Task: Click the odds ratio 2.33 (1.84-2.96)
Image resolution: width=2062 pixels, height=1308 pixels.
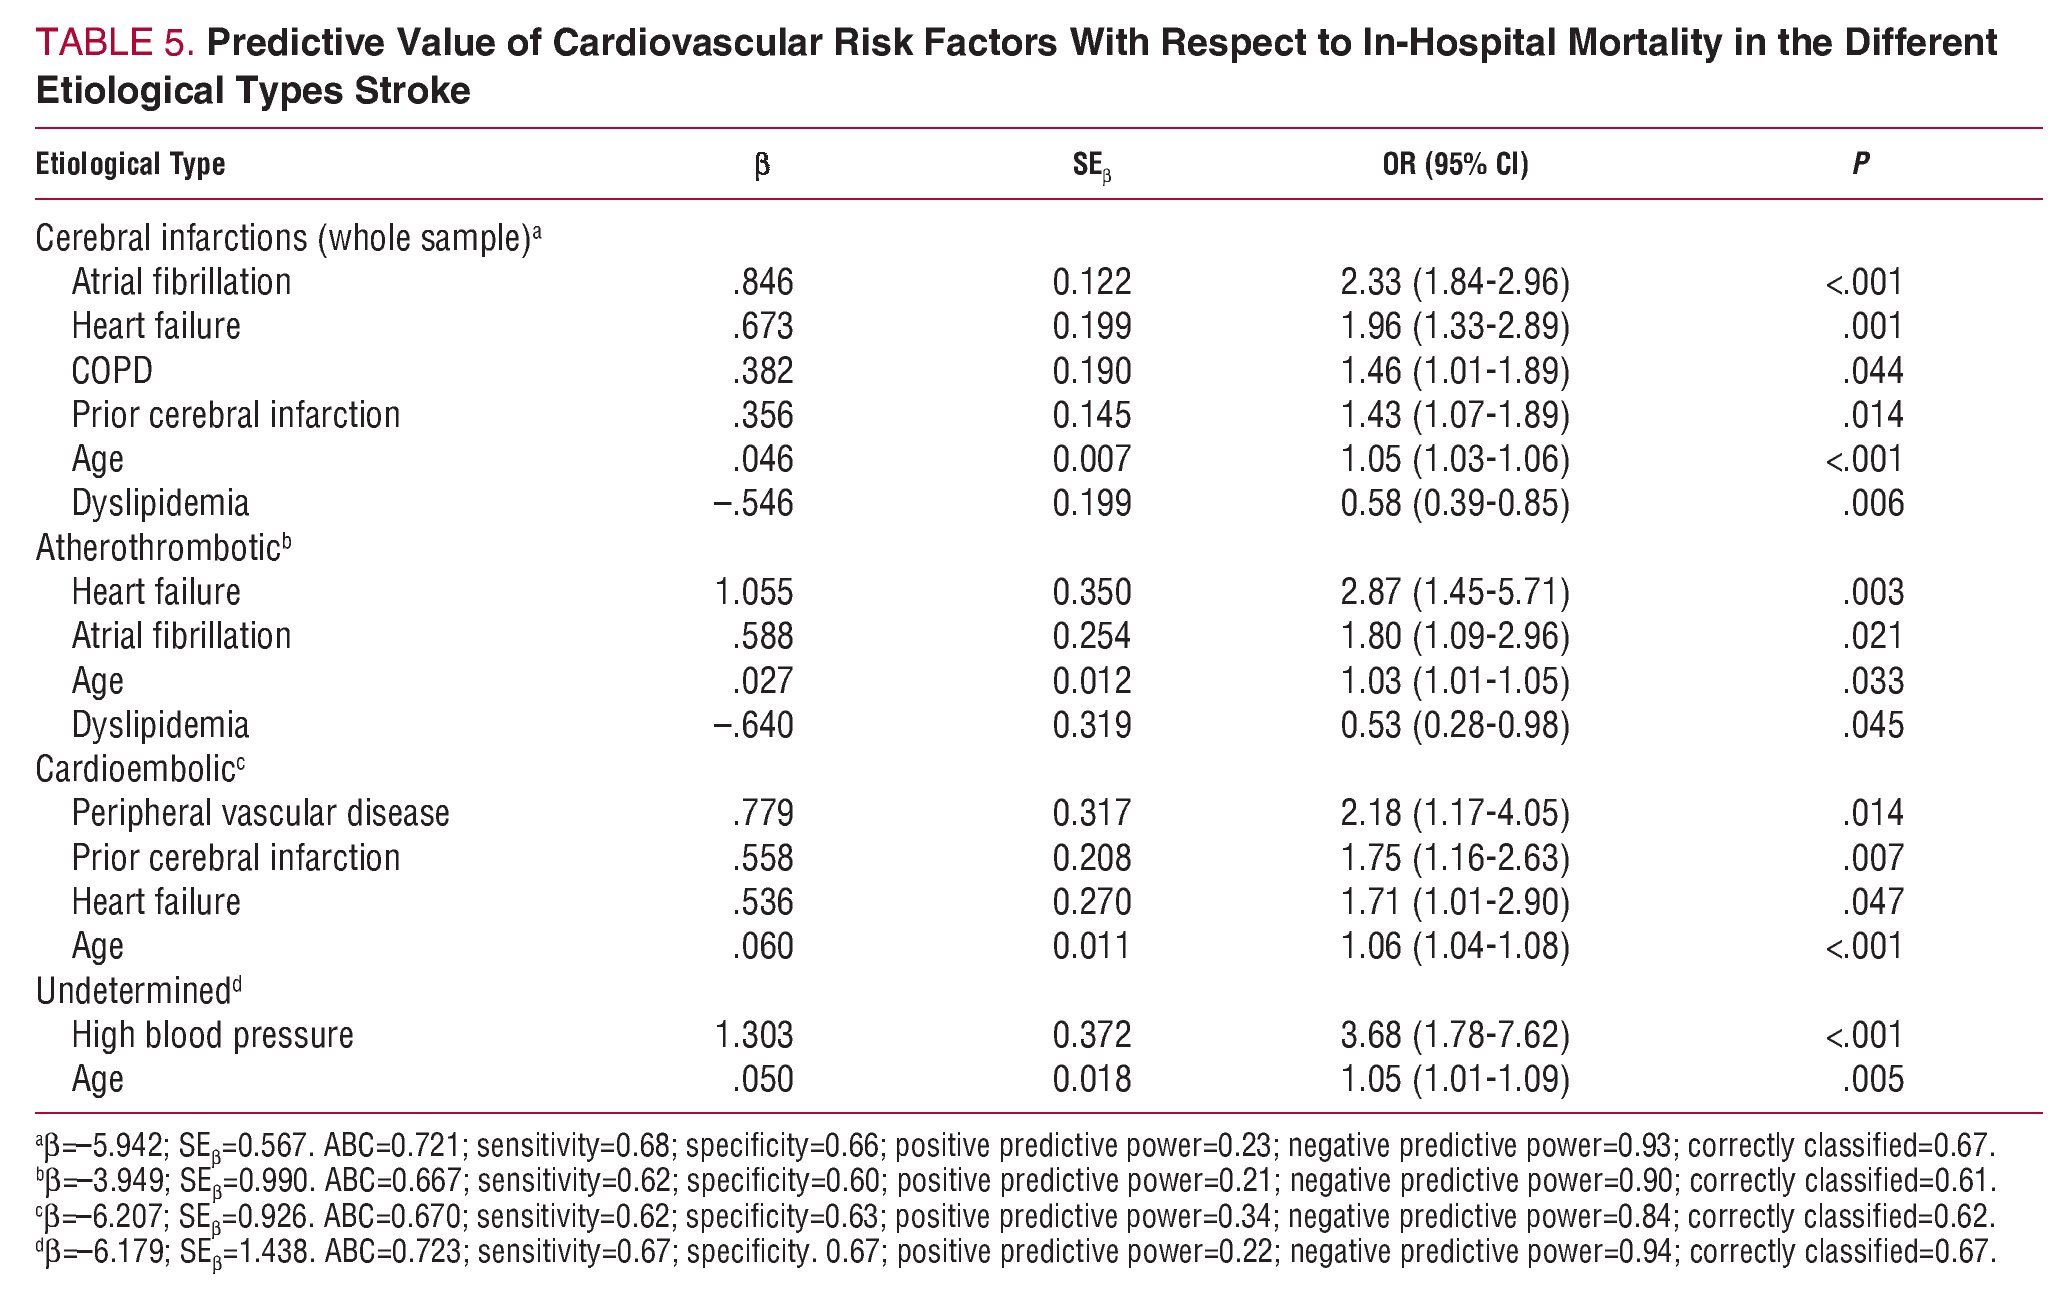Action: coord(1455,282)
